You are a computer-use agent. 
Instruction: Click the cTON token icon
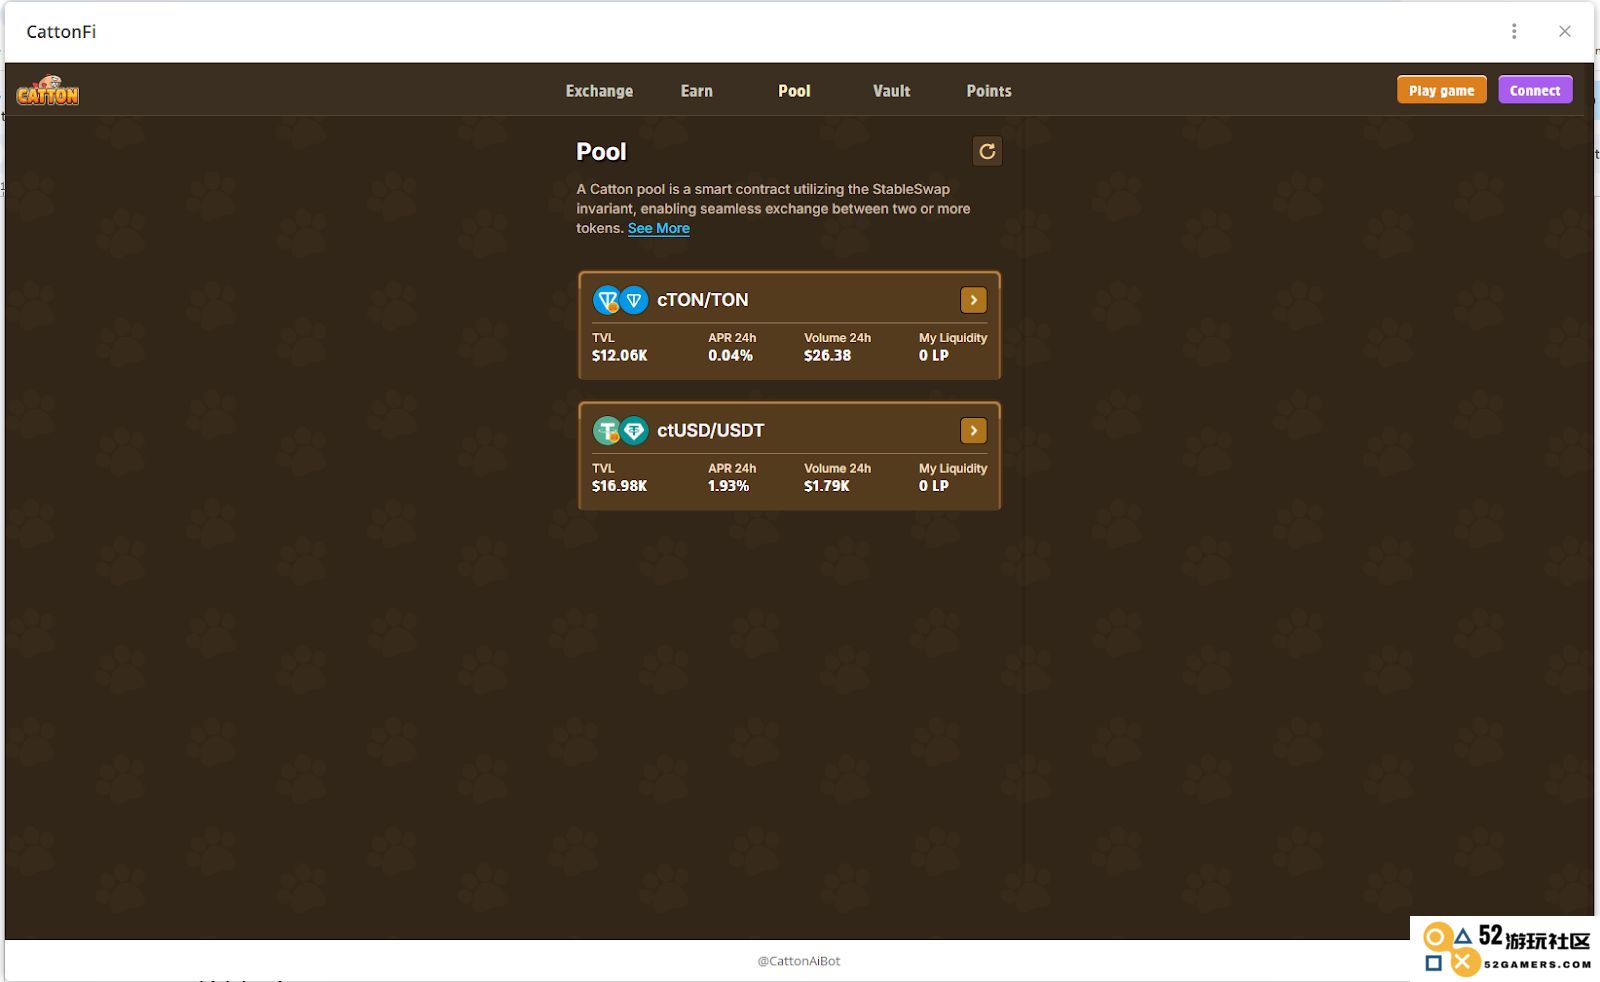coord(607,300)
